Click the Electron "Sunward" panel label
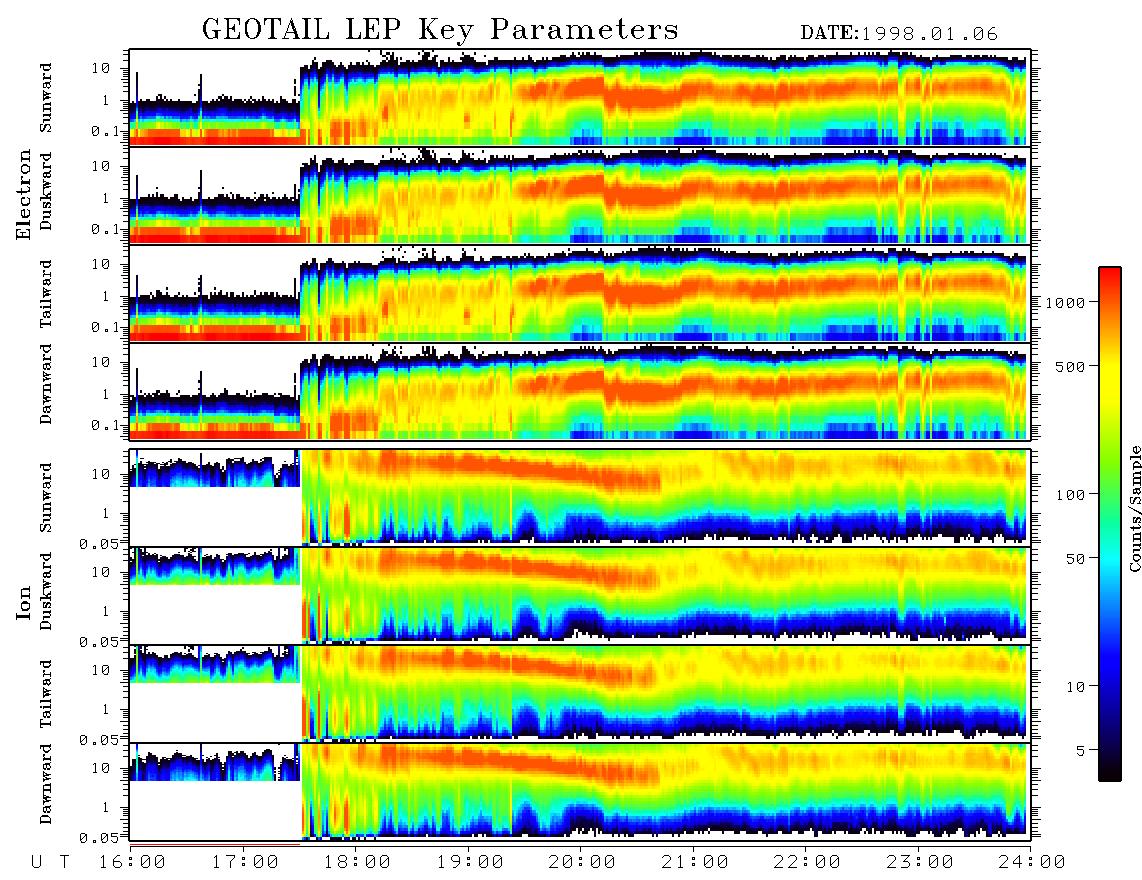The width and height of the screenshot is (1142, 880). (46, 98)
